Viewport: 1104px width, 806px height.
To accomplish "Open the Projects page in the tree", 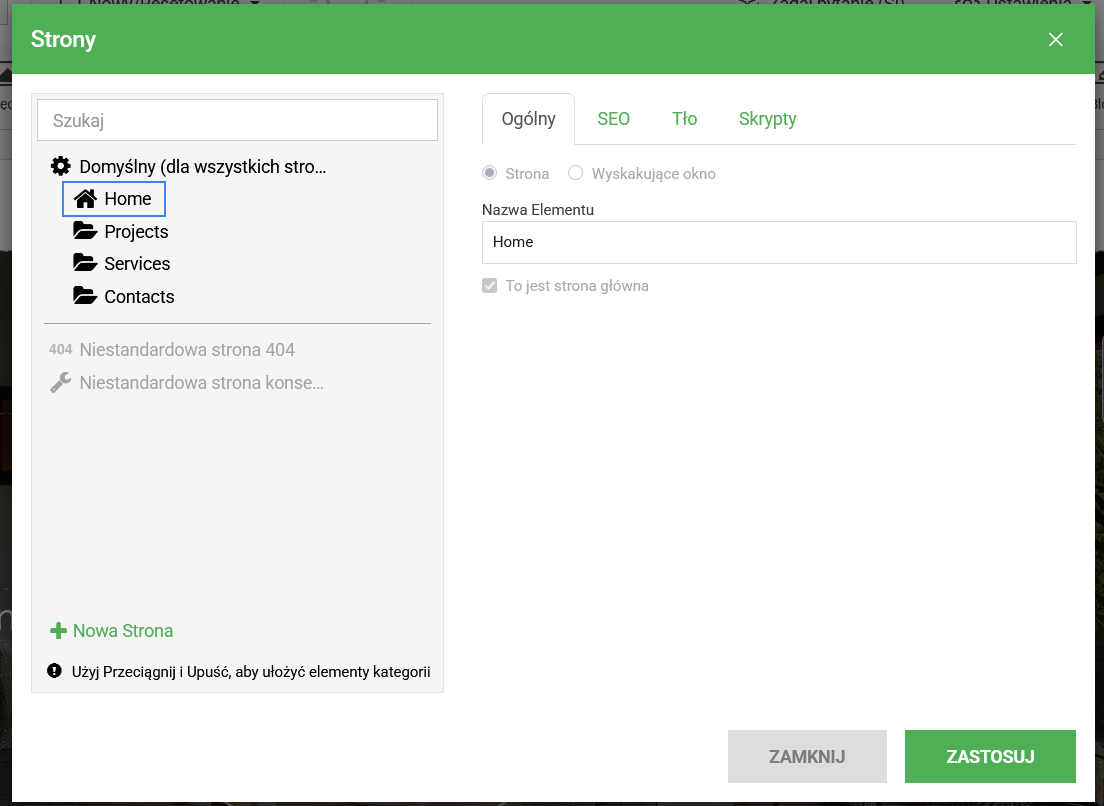I will click(x=136, y=232).
